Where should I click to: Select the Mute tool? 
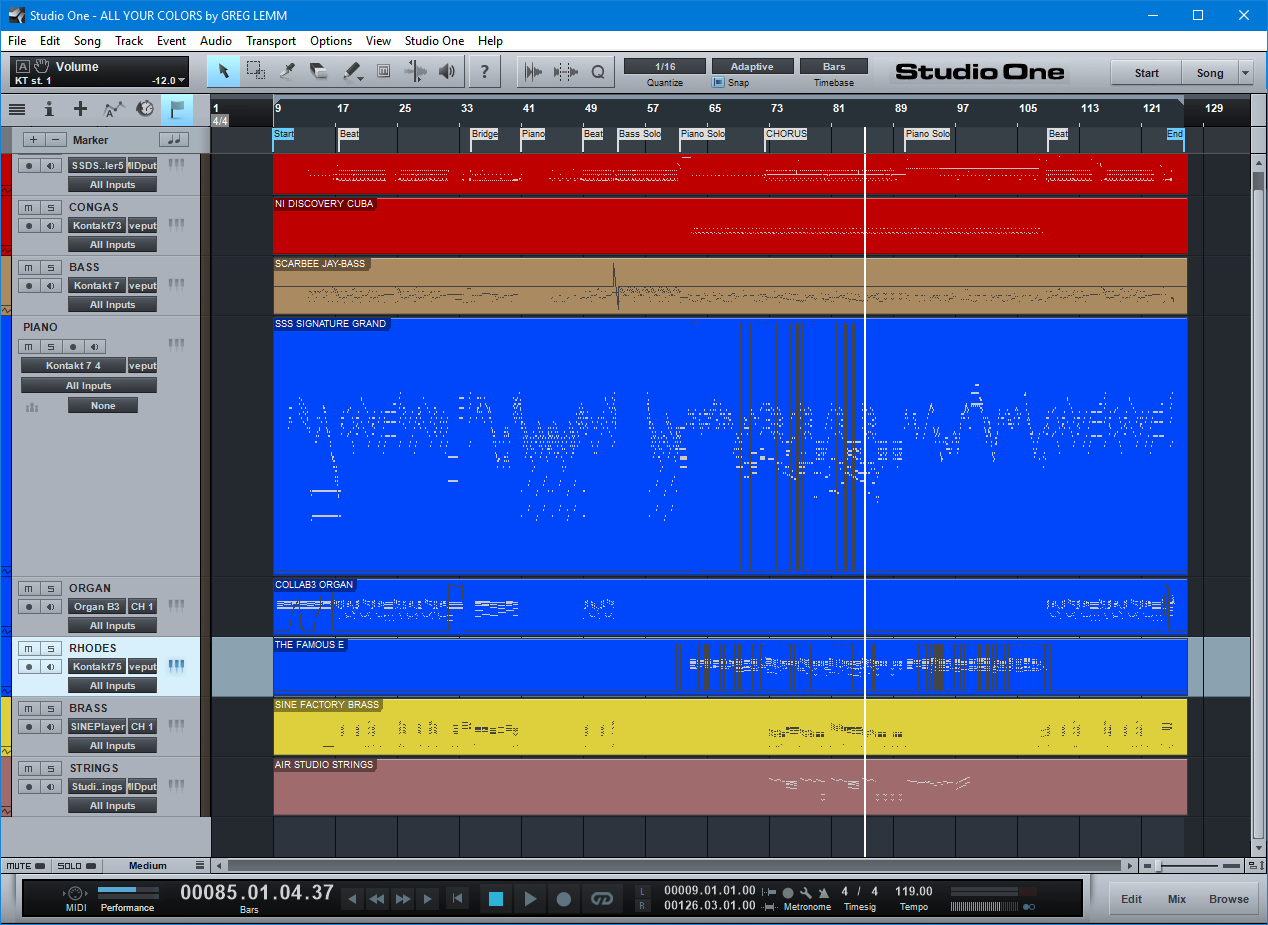click(383, 71)
